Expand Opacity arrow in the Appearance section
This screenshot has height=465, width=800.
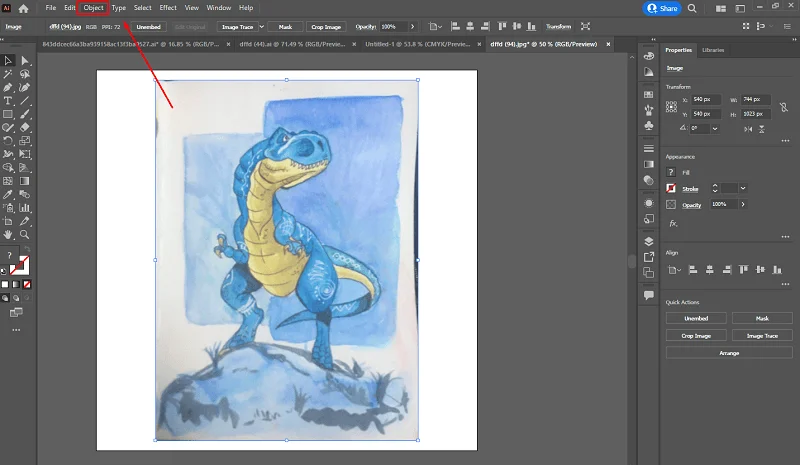743,204
